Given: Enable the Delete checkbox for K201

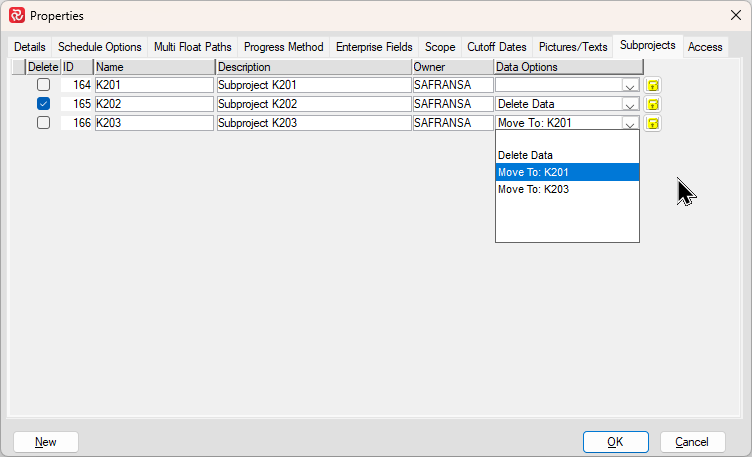Looking at the screenshot, I should [x=43, y=85].
